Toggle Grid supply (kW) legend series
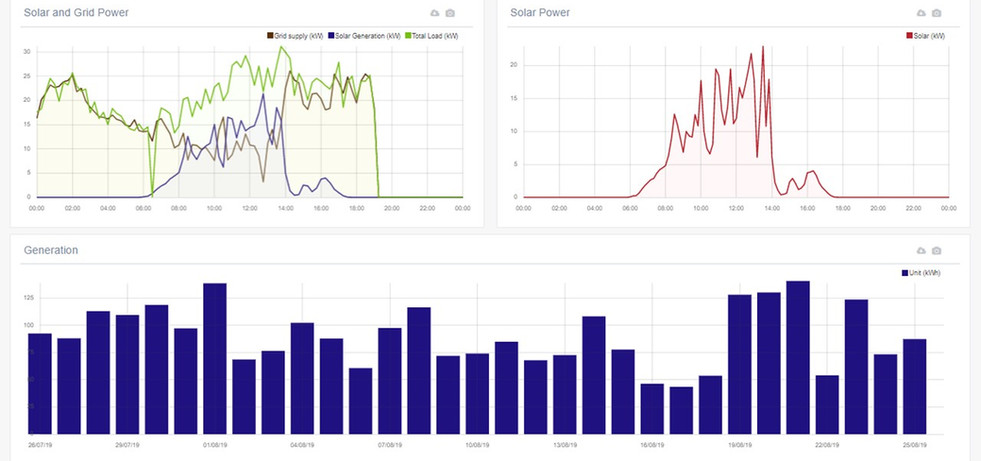This screenshot has height=461, width=981. [296, 36]
